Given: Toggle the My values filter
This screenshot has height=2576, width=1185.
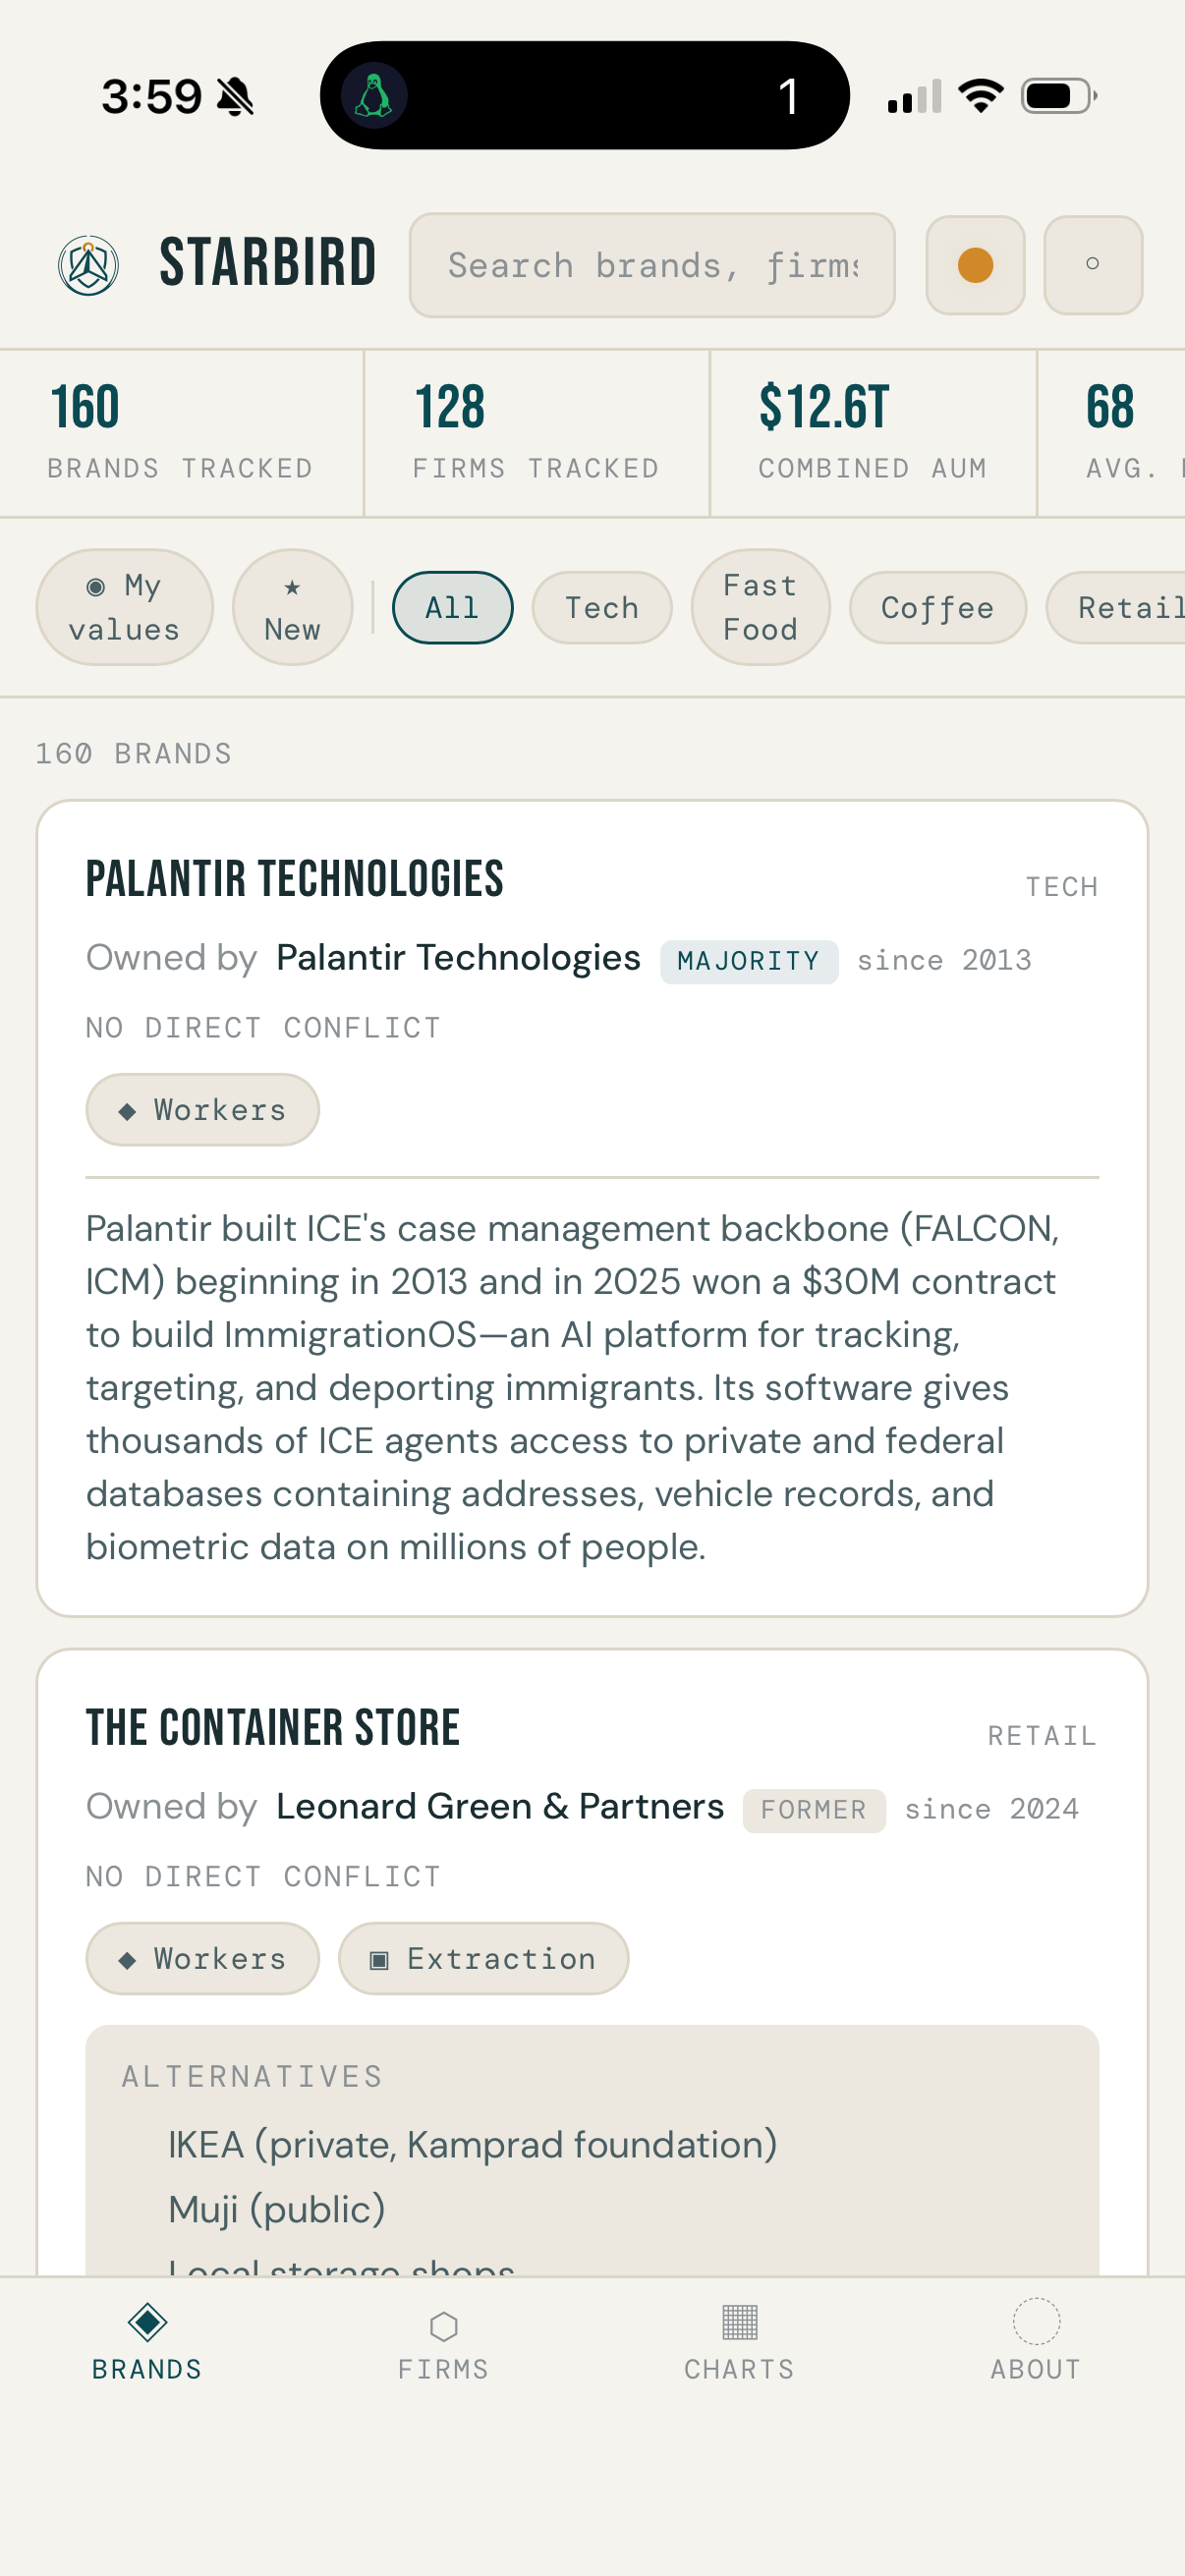Looking at the screenshot, I should tap(125, 607).
